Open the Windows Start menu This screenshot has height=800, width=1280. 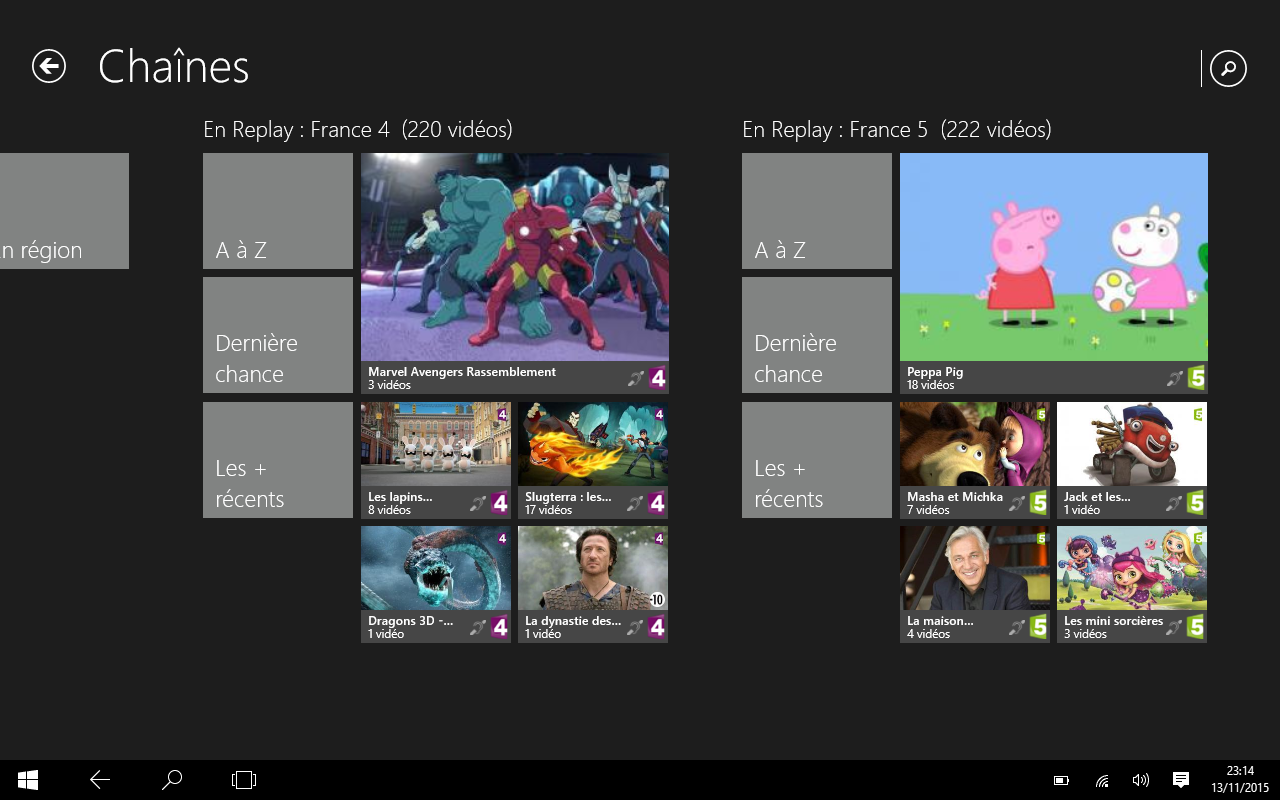pos(28,780)
